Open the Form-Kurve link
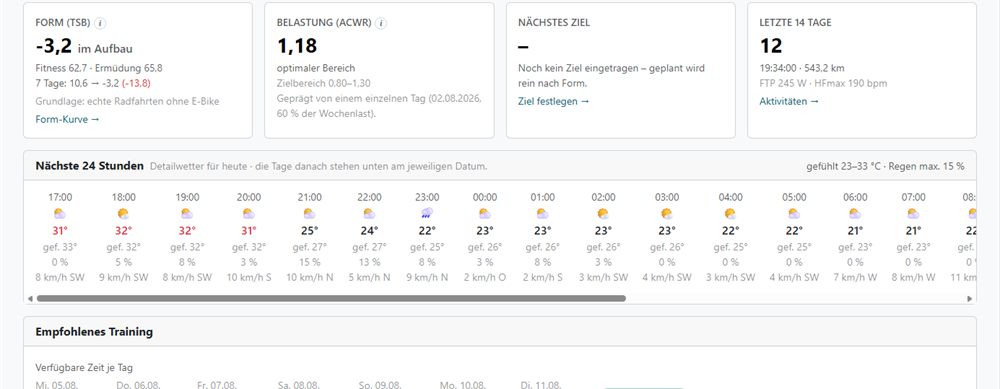Screen dimensions: 1000x389 [68, 119]
